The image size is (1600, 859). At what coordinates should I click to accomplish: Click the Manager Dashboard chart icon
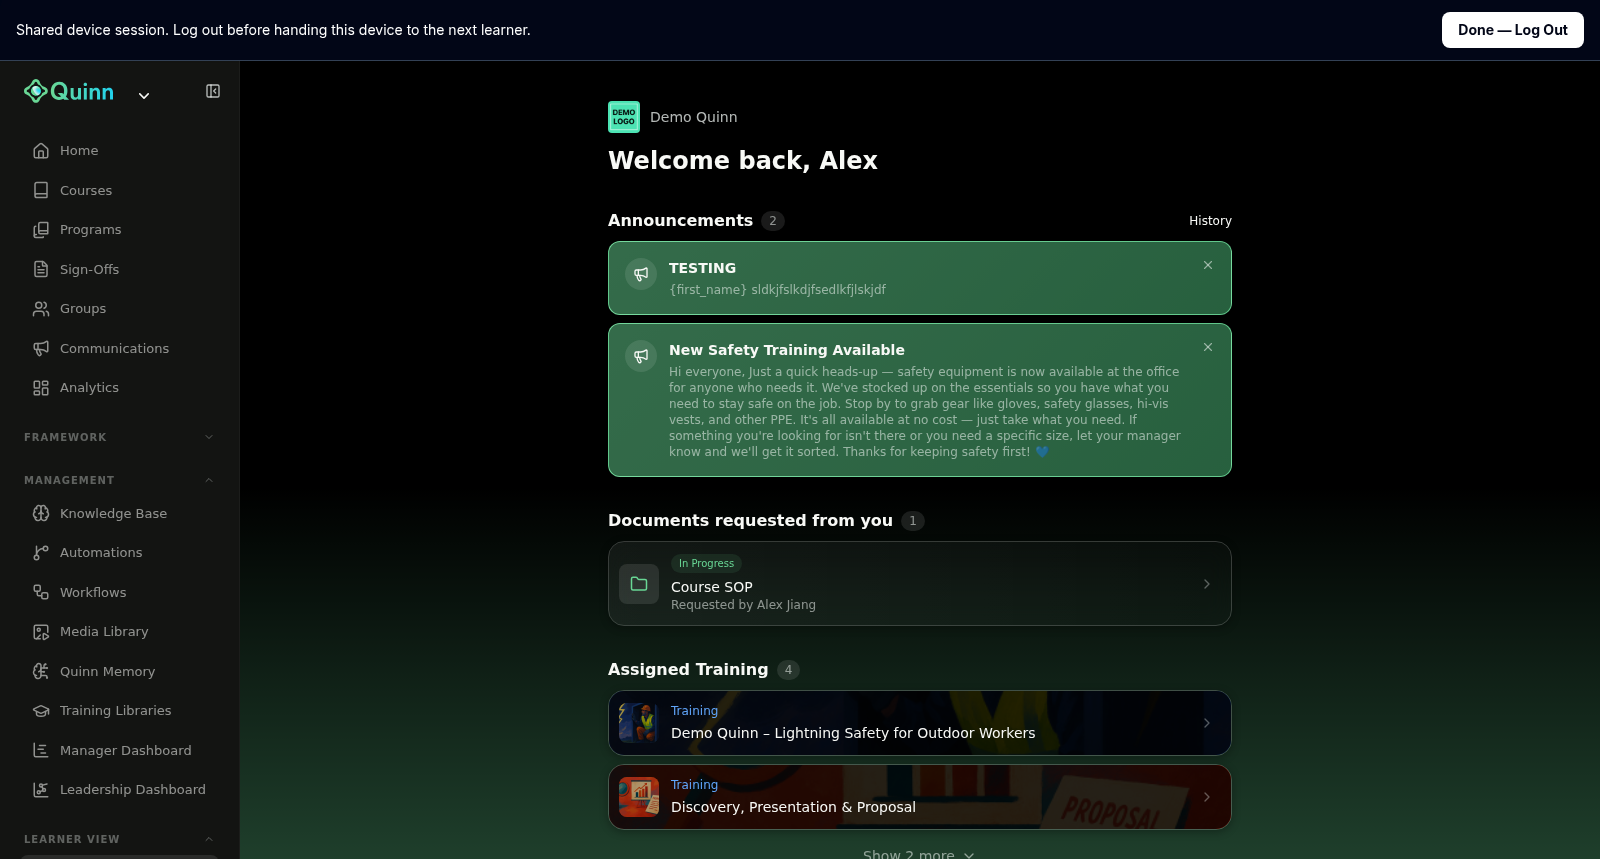41,750
